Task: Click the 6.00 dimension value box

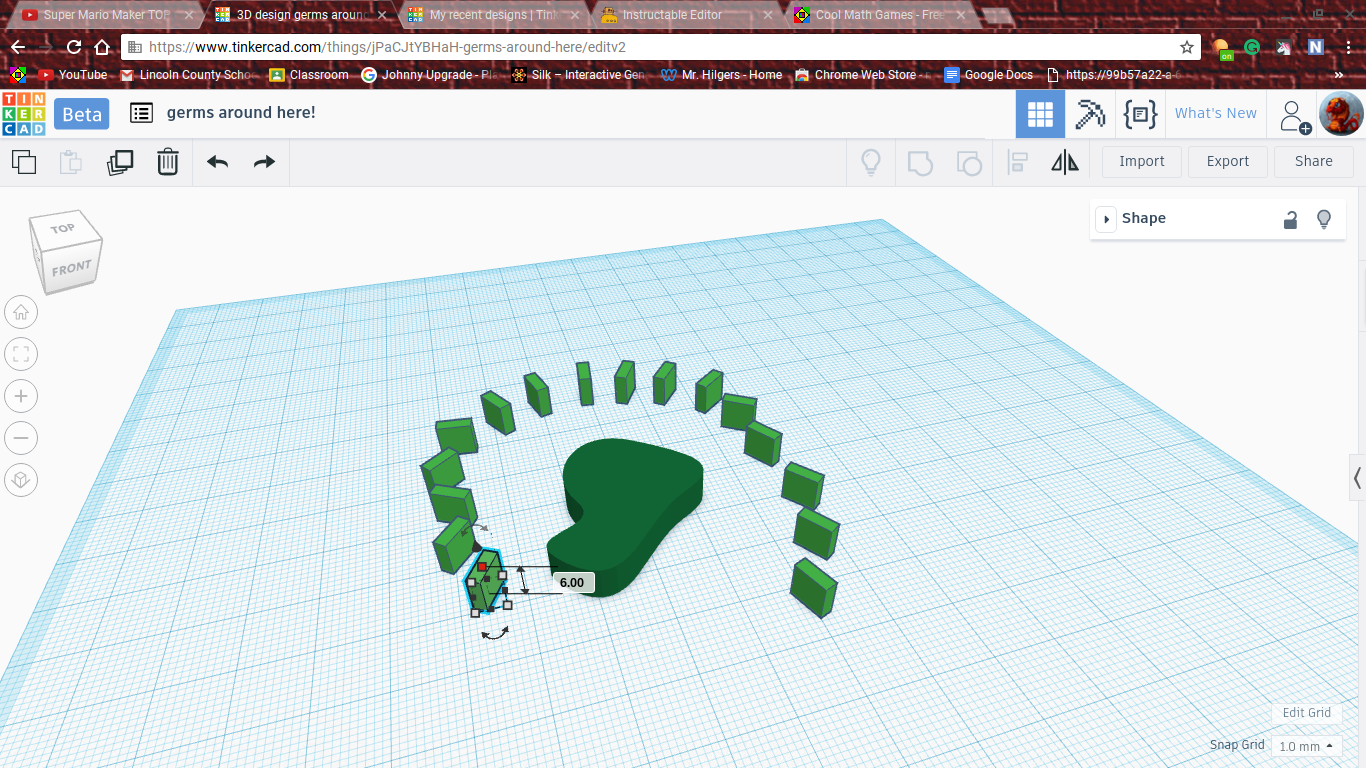Action: 573,582
